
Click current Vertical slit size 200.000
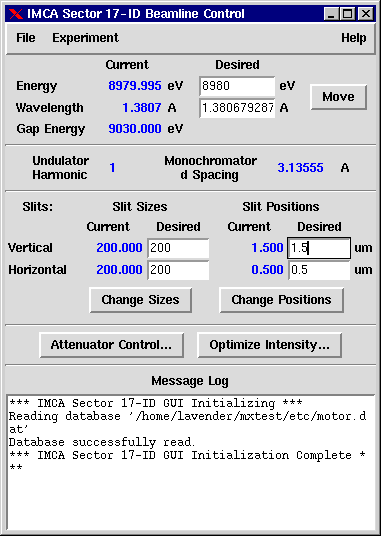pyautogui.click(x=119, y=248)
